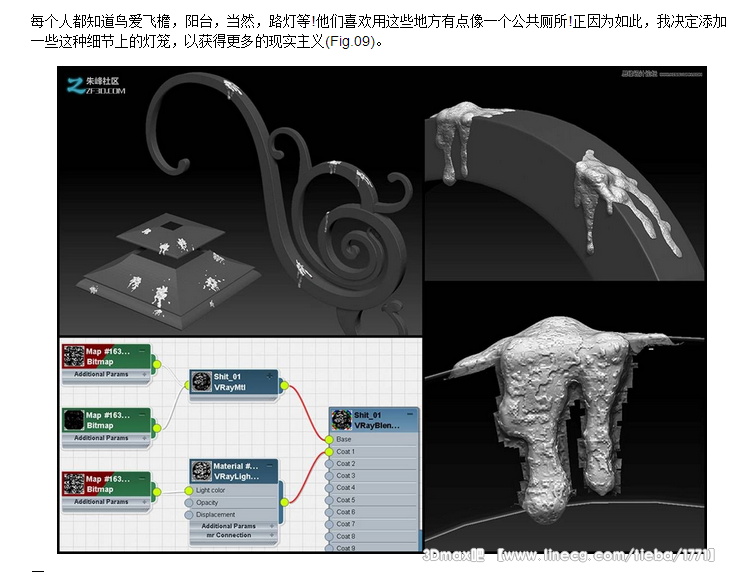Open the Fig.09 link in the paragraph
Image resolution: width=744 pixels, height=572 pixels.
point(350,42)
